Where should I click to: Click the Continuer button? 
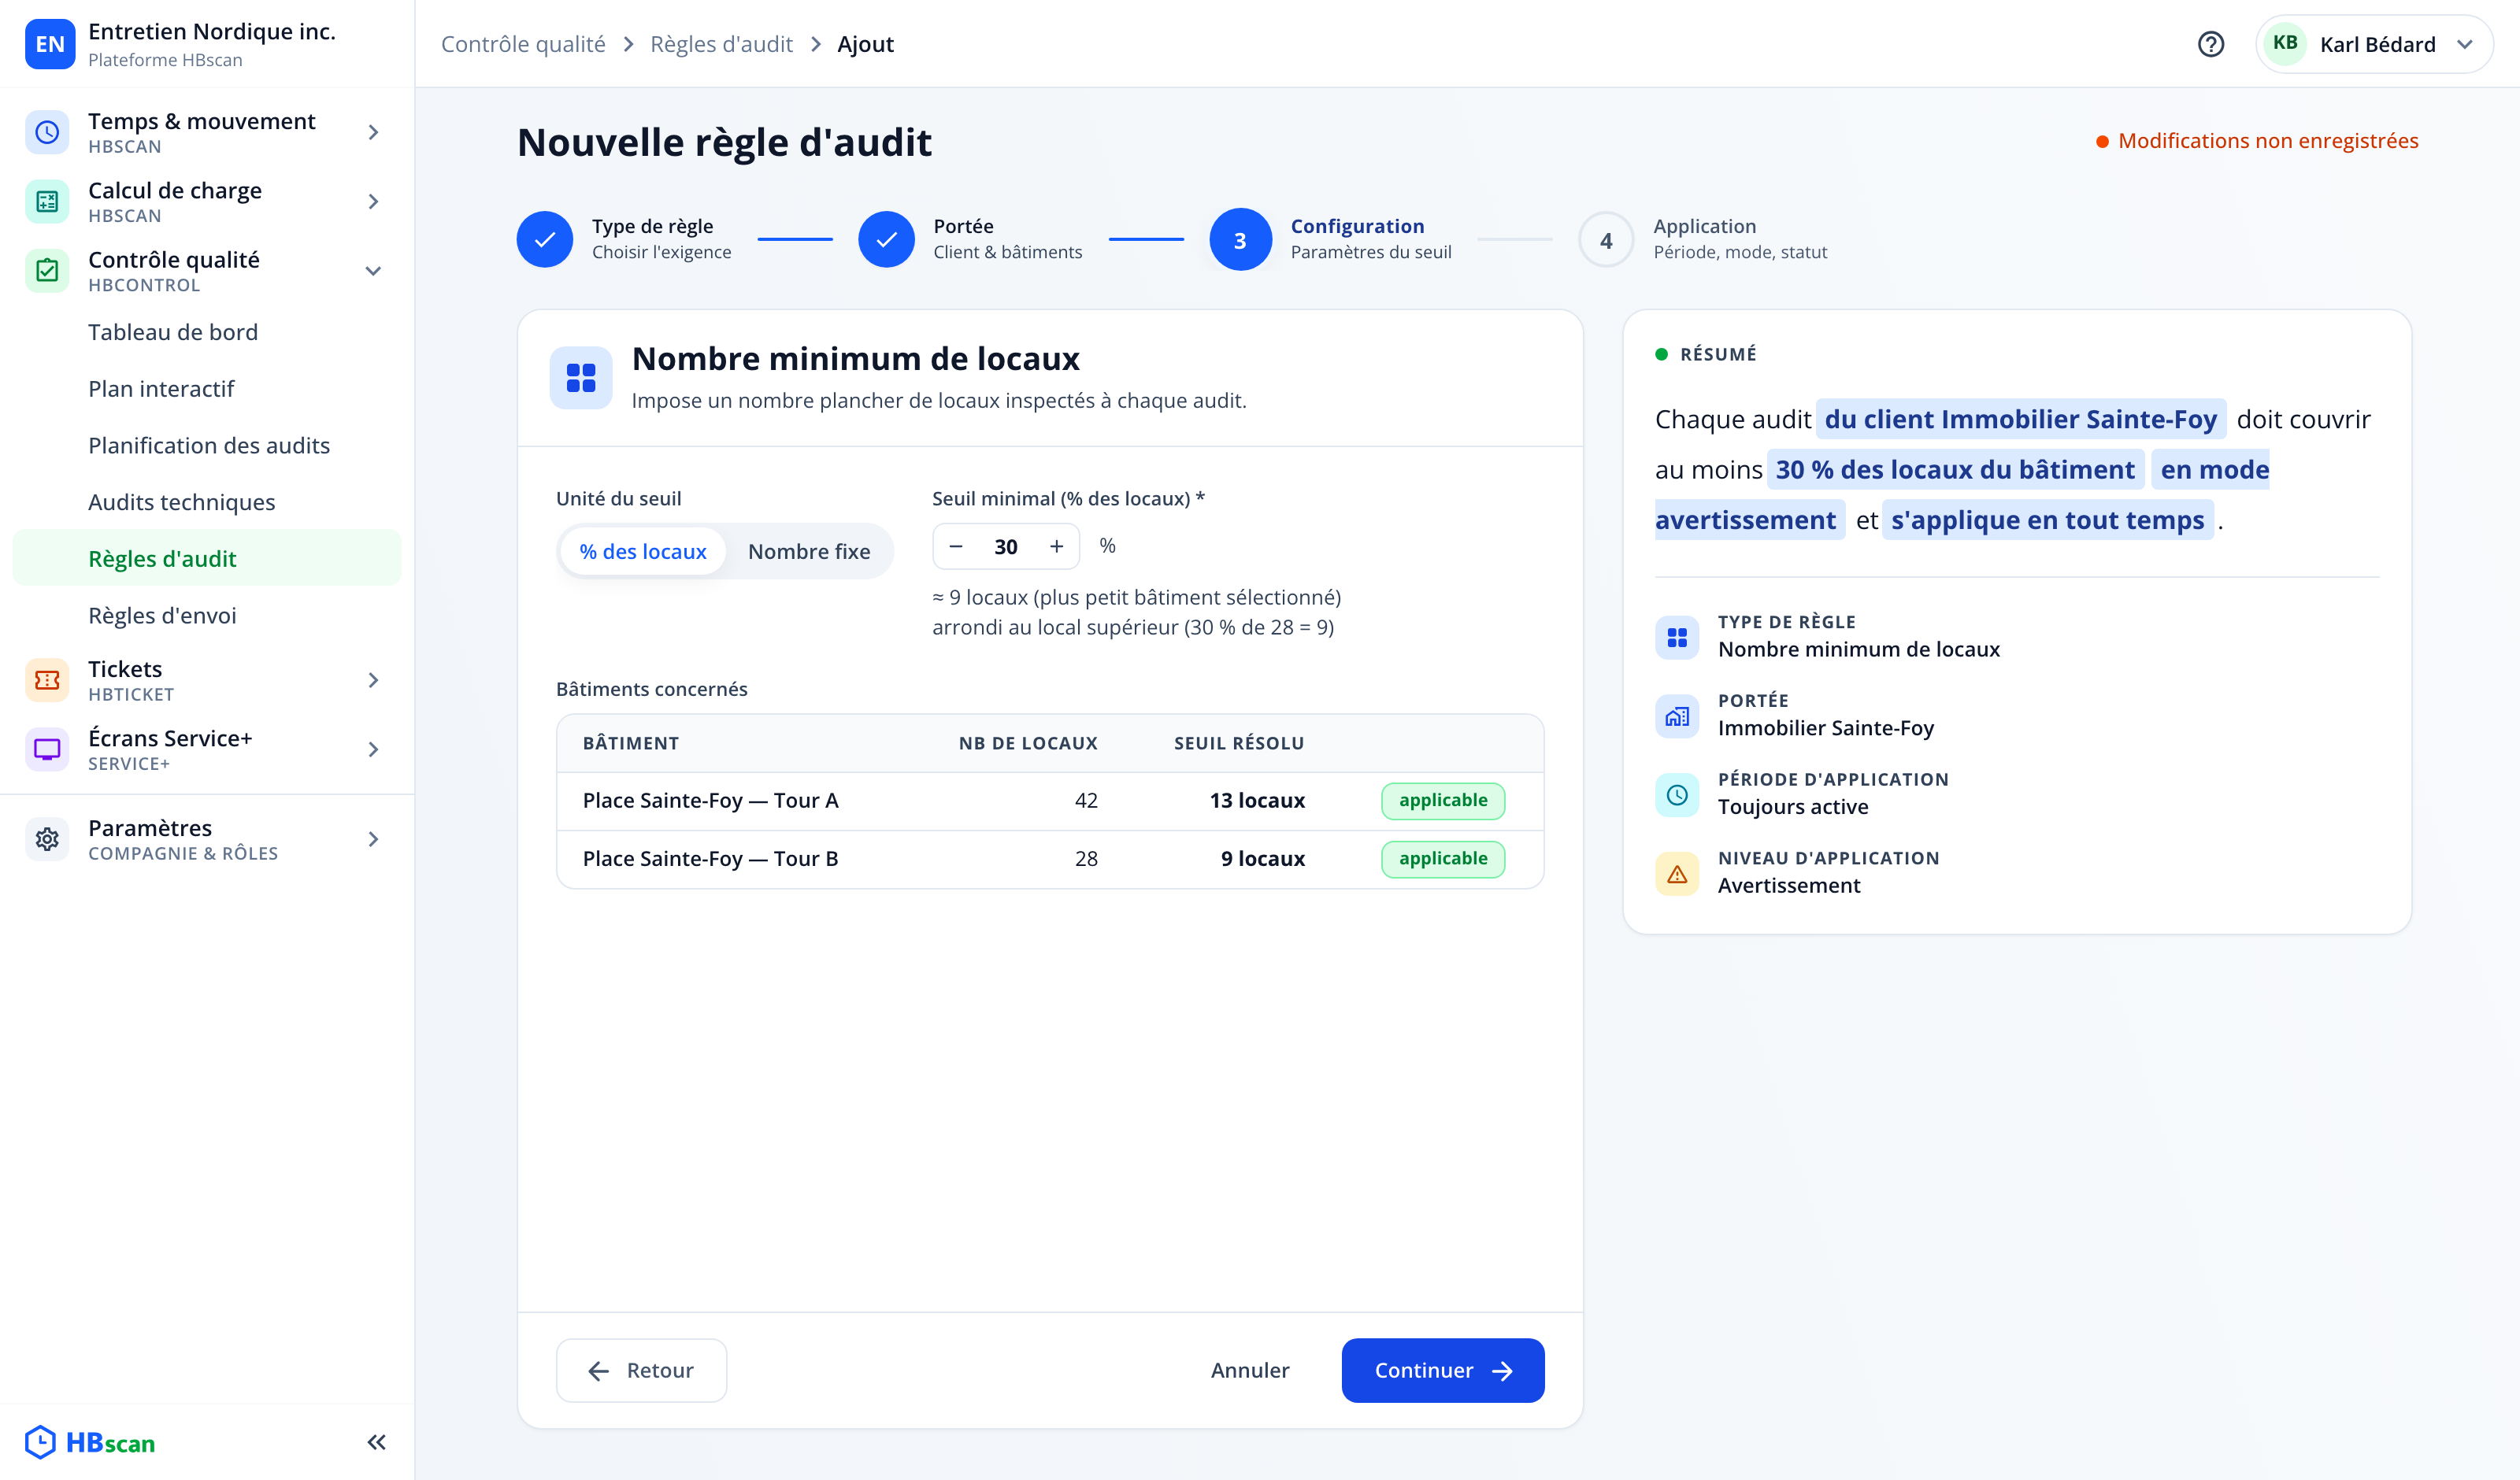tap(1442, 1370)
